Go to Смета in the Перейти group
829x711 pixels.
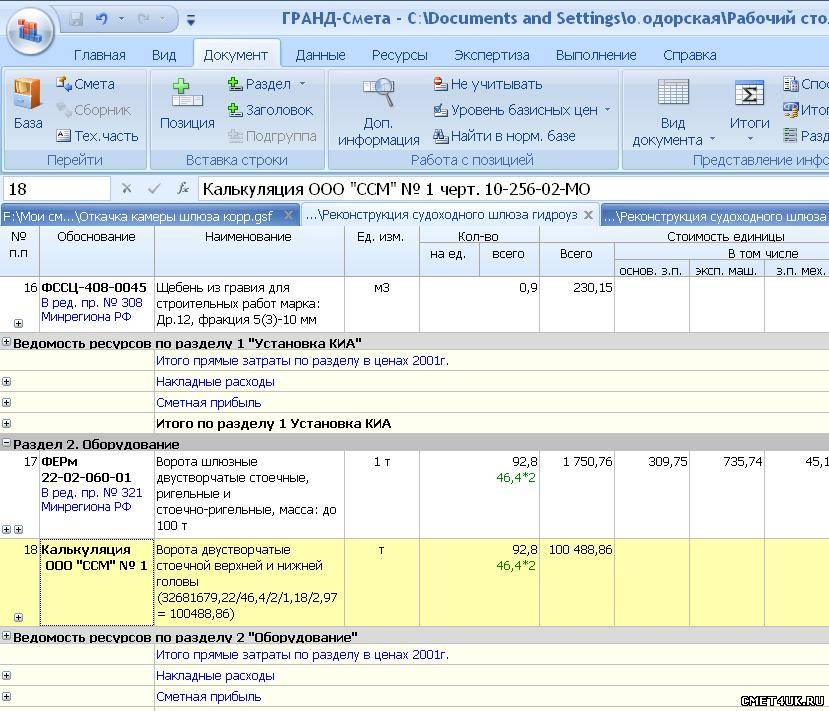point(86,84)
